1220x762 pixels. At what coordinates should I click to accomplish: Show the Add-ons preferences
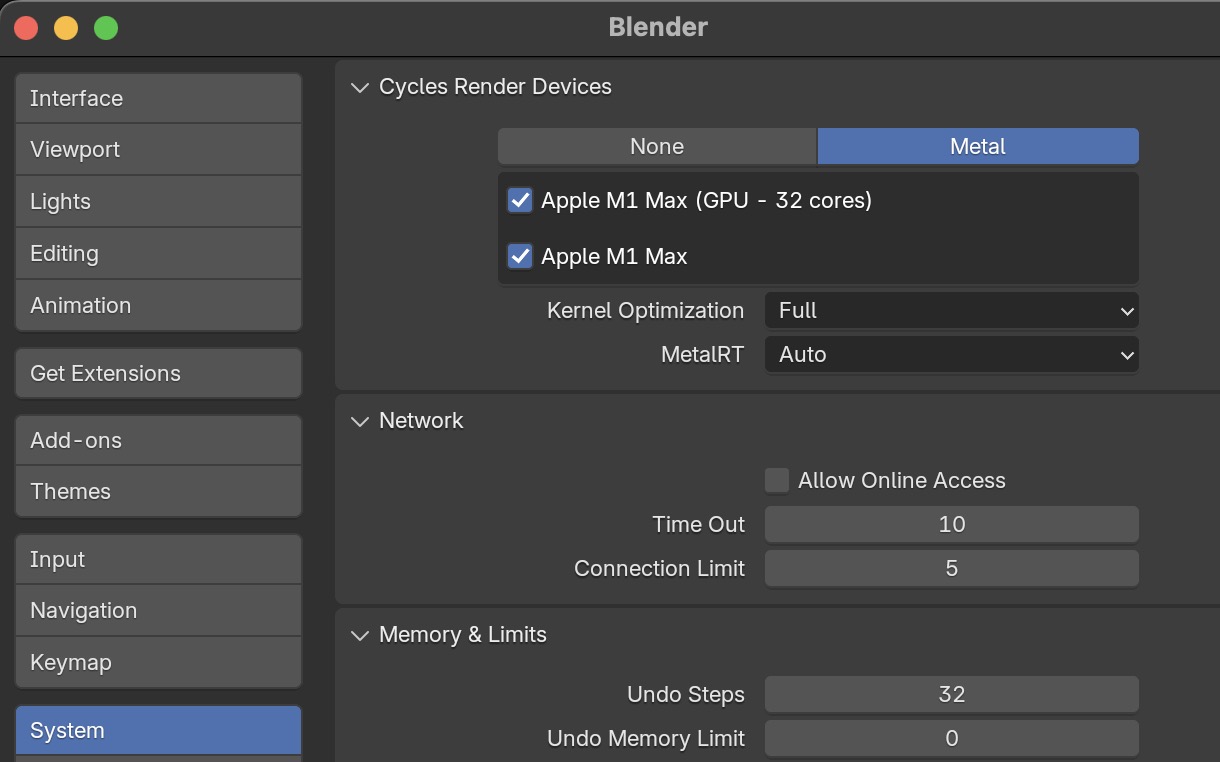pos(158,440)
